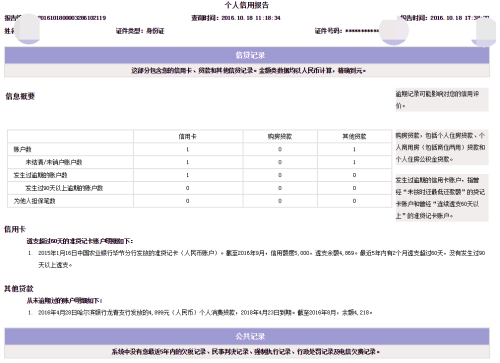Screen dimensions: 500x363
Task: Click the side note starting '发生过逾期的信用卡账户'
Action: (442, 198)
